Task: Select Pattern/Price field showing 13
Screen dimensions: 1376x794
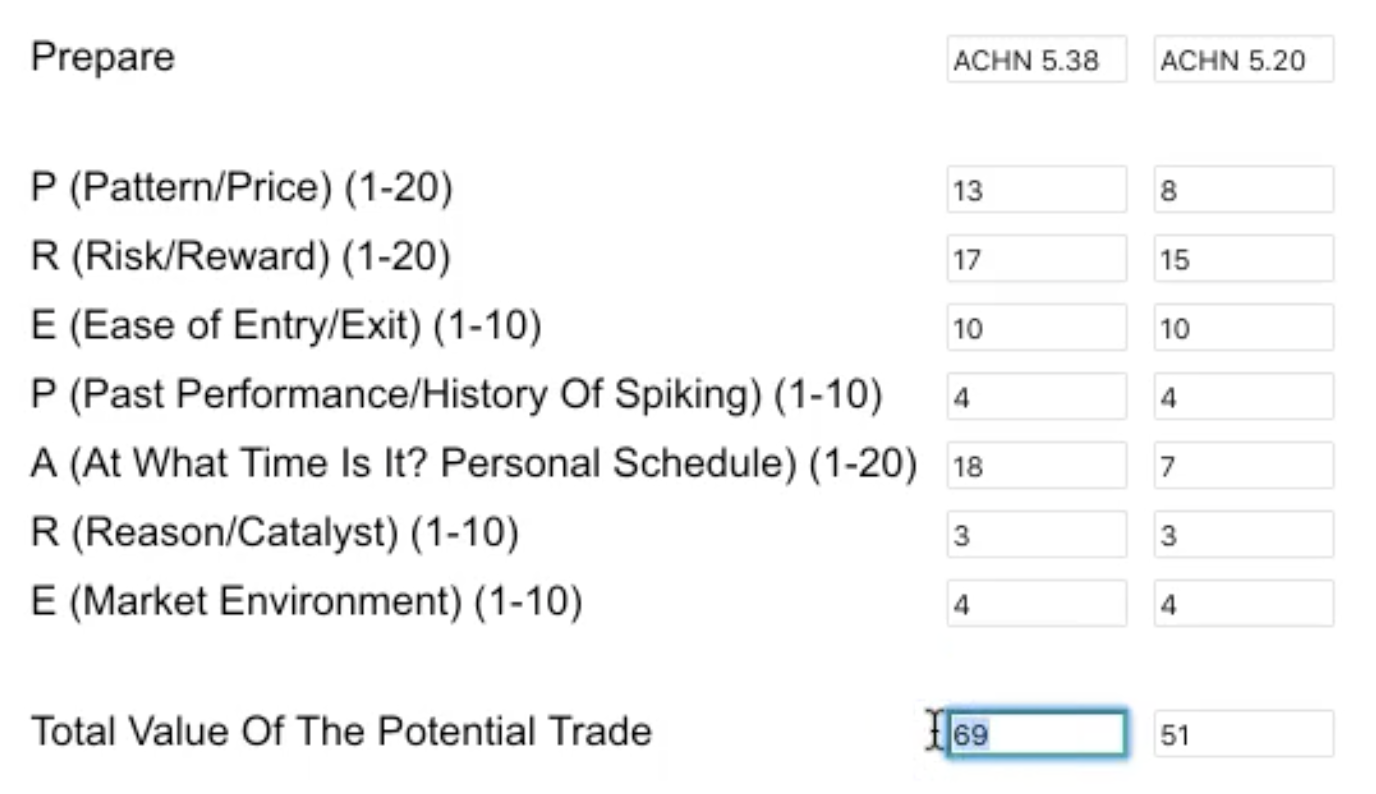Action: (1036, 190)
